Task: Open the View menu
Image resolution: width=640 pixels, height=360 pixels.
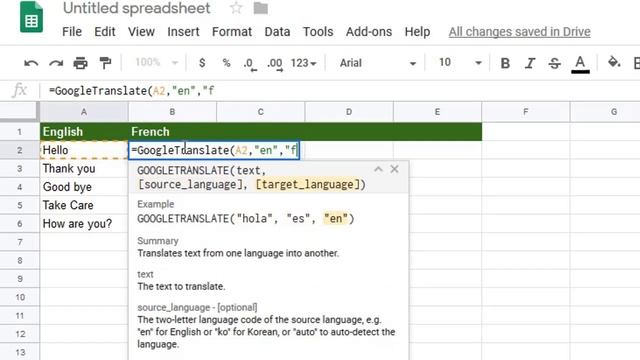Action: pyautogui.click(x=141, y=32)
